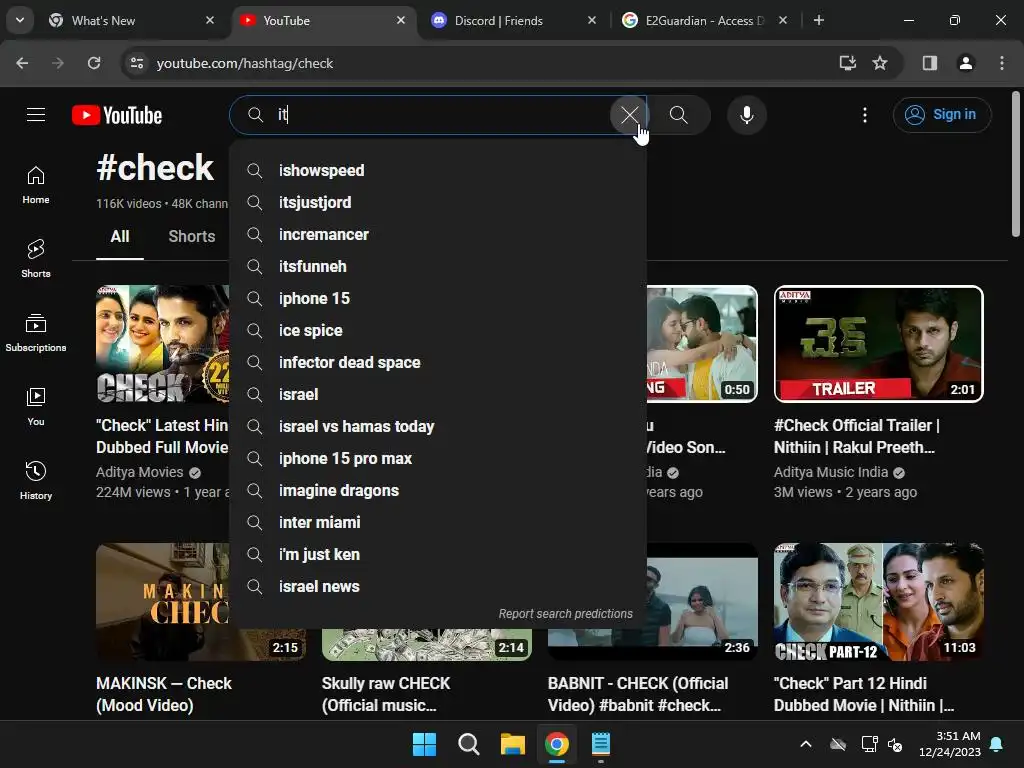Open 'Skully raw CHECK' video title
This screenshot has height=768, width=1024.
pos(386,694)
